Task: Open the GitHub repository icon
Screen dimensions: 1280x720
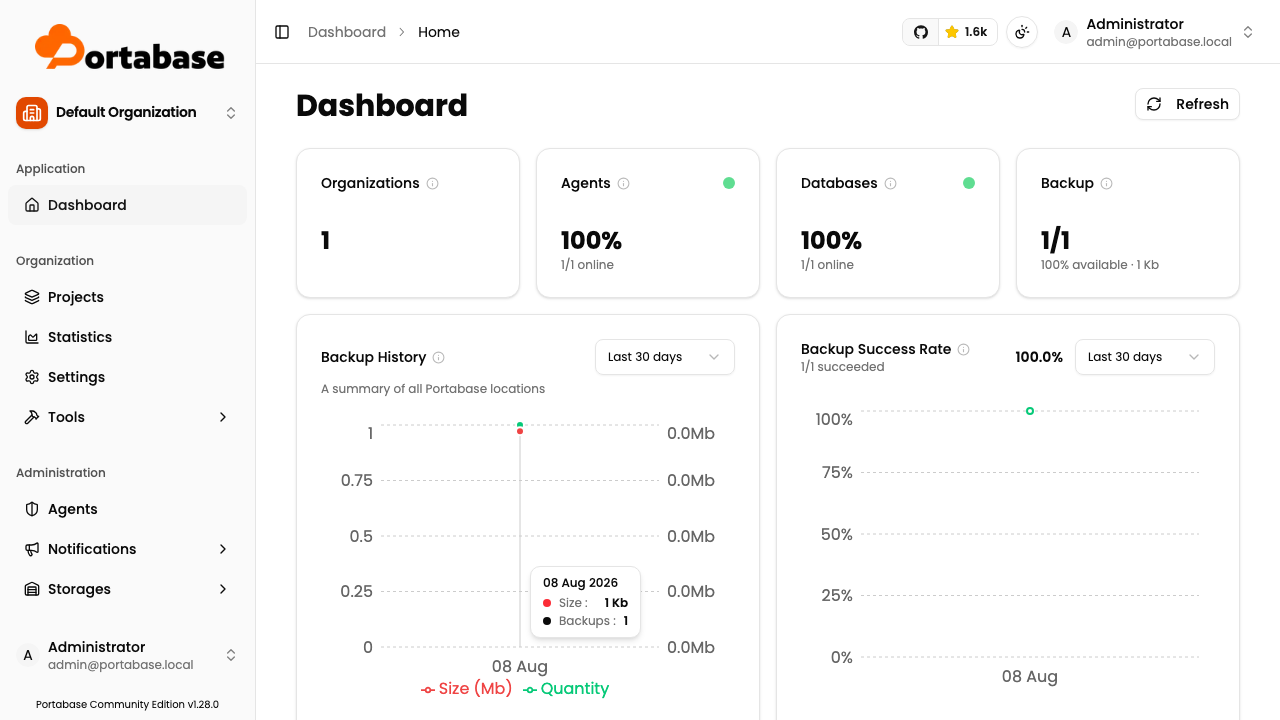Action: 921,32
